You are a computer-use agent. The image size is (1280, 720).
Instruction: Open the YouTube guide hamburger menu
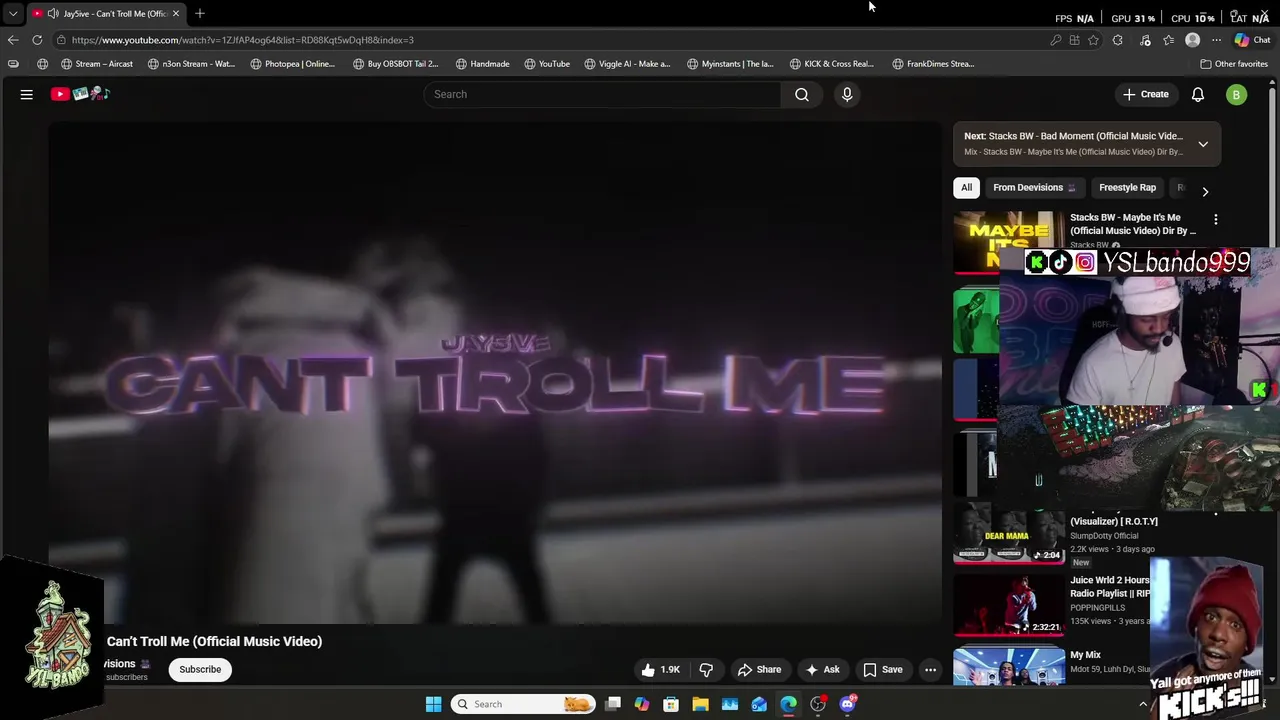pyautogui.click(x=27, y=94)
